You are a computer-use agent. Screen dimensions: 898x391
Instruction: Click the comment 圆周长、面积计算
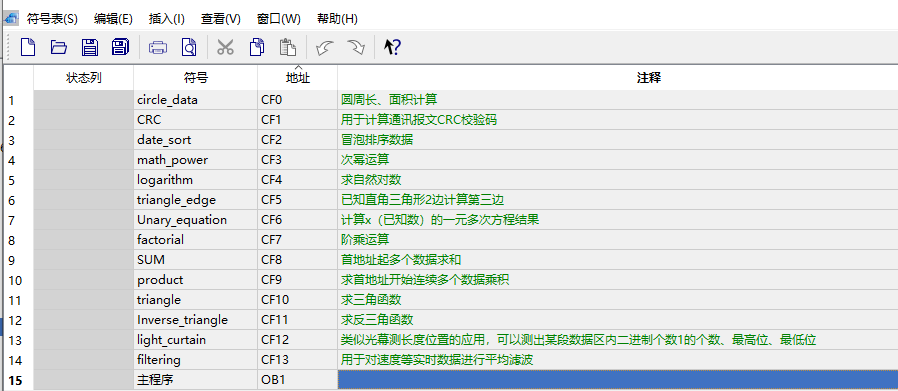point(389,100)
